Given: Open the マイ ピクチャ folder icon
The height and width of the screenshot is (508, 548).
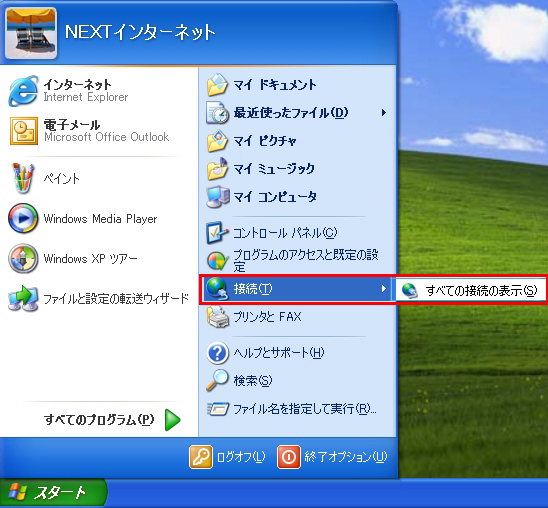Looking at the screenshot, I should pyautogui.click(x=217, y=141).
